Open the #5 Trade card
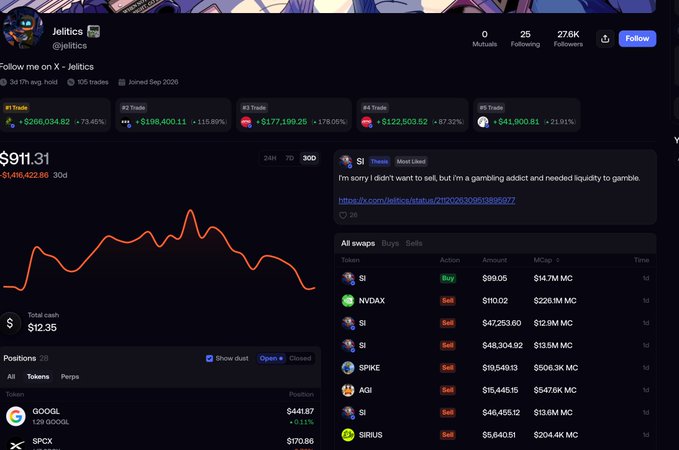The width and height of the screenshot is (679, 450). [x=527, y=115]
